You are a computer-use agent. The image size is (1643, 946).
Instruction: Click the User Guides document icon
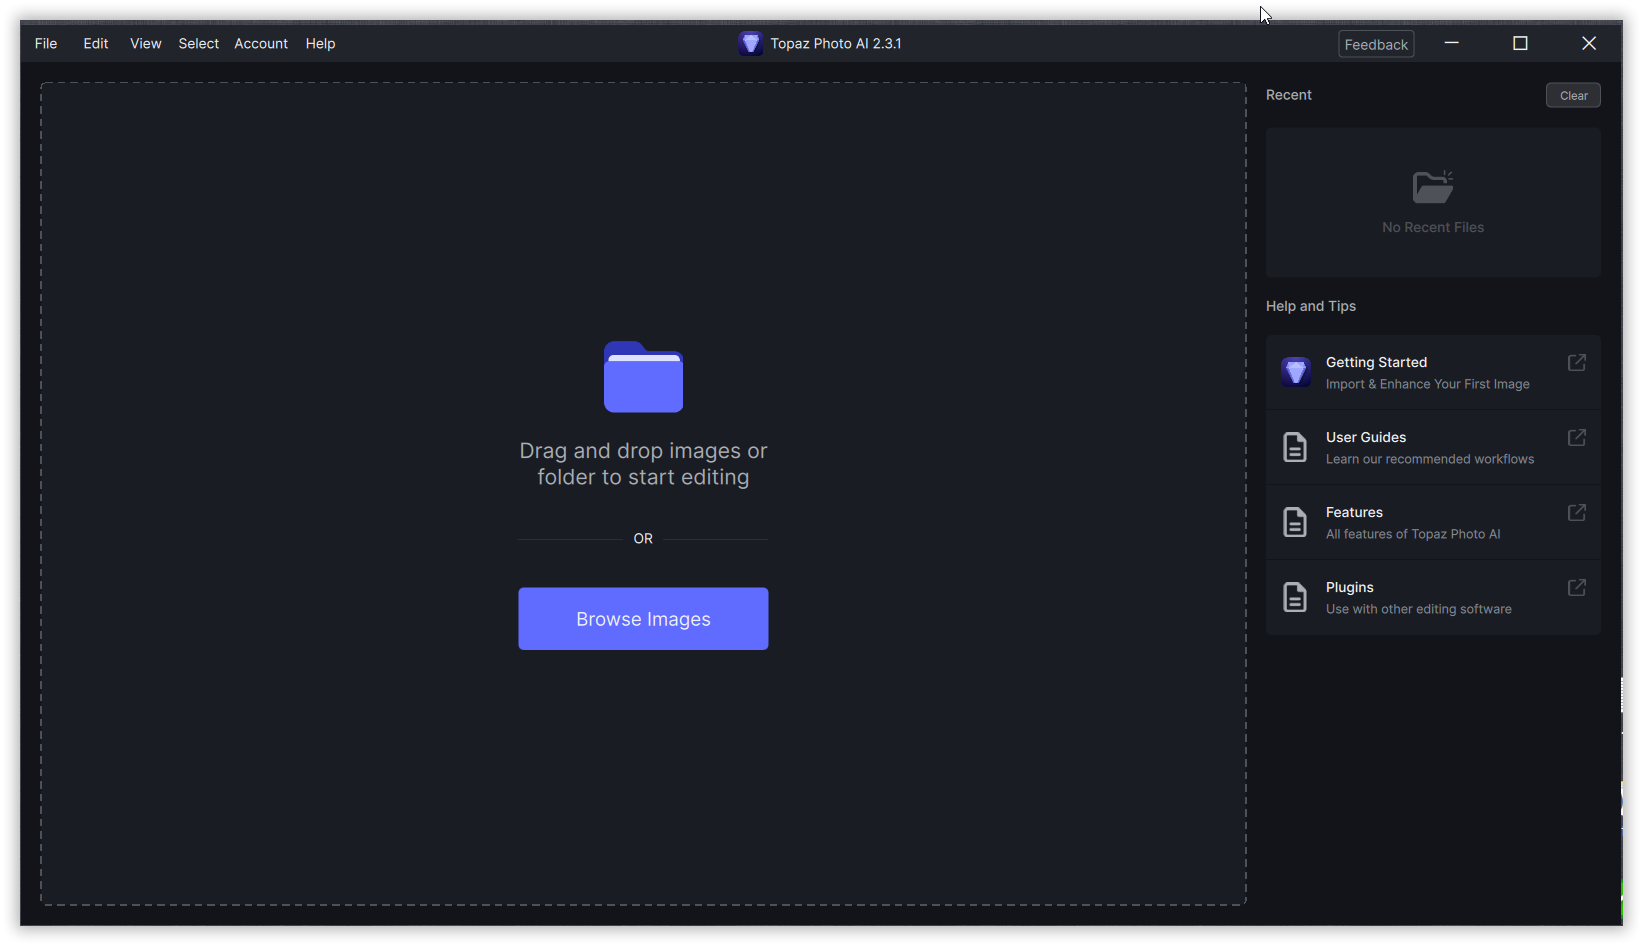tap(1295, 447)
